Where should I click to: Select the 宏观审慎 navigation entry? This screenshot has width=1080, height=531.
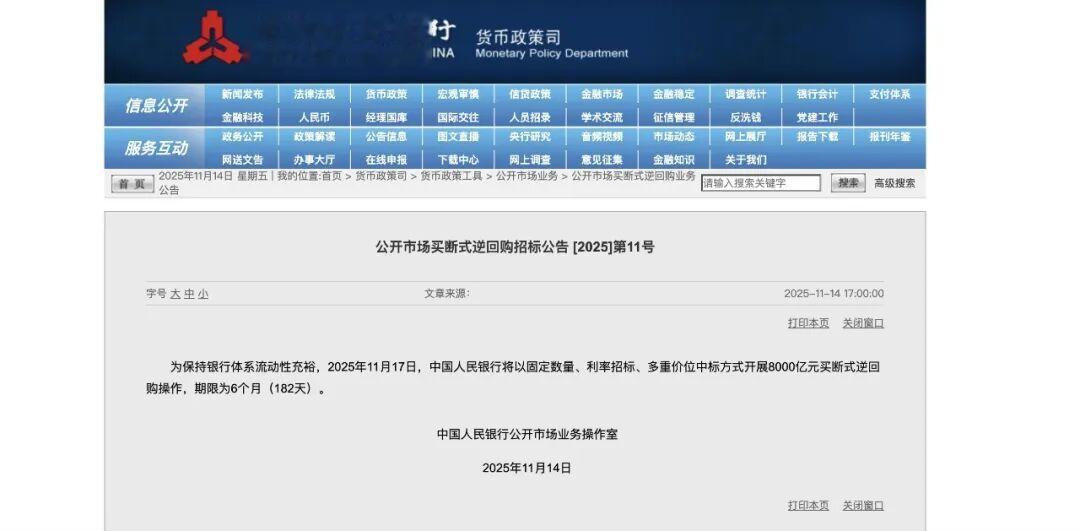458,94
